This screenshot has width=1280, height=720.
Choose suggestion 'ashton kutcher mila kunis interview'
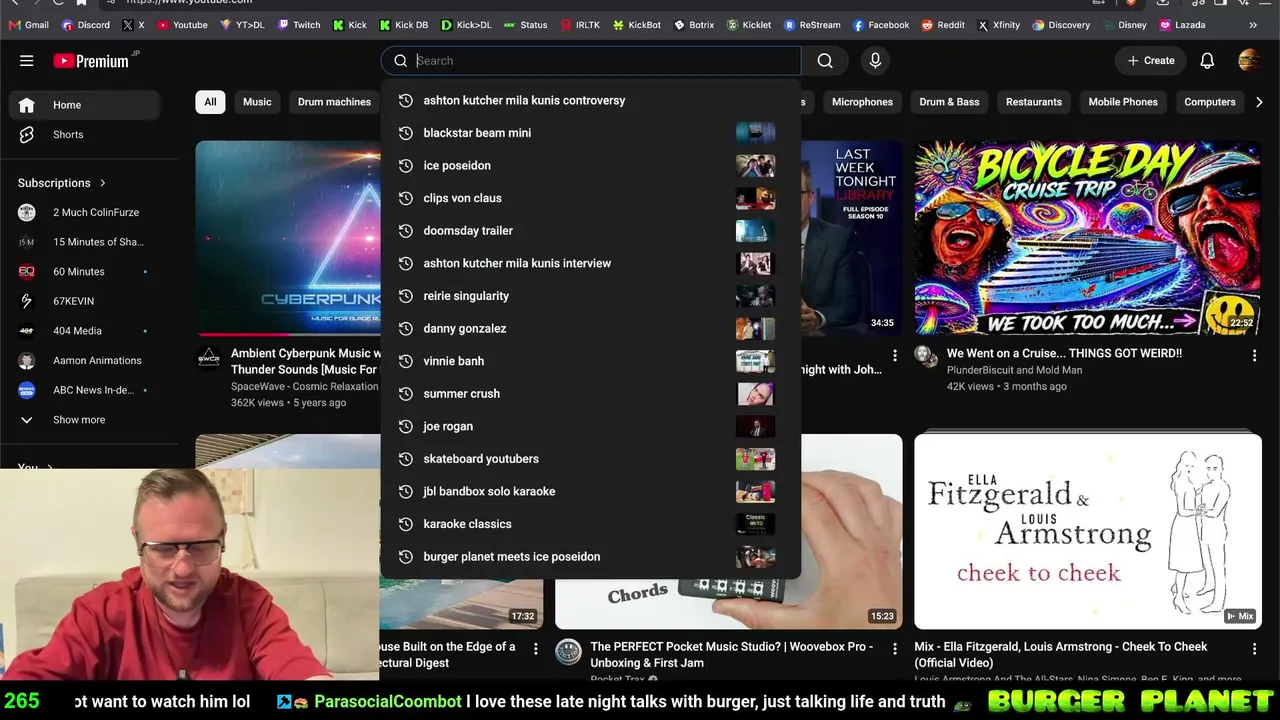(x=591, y=263)
